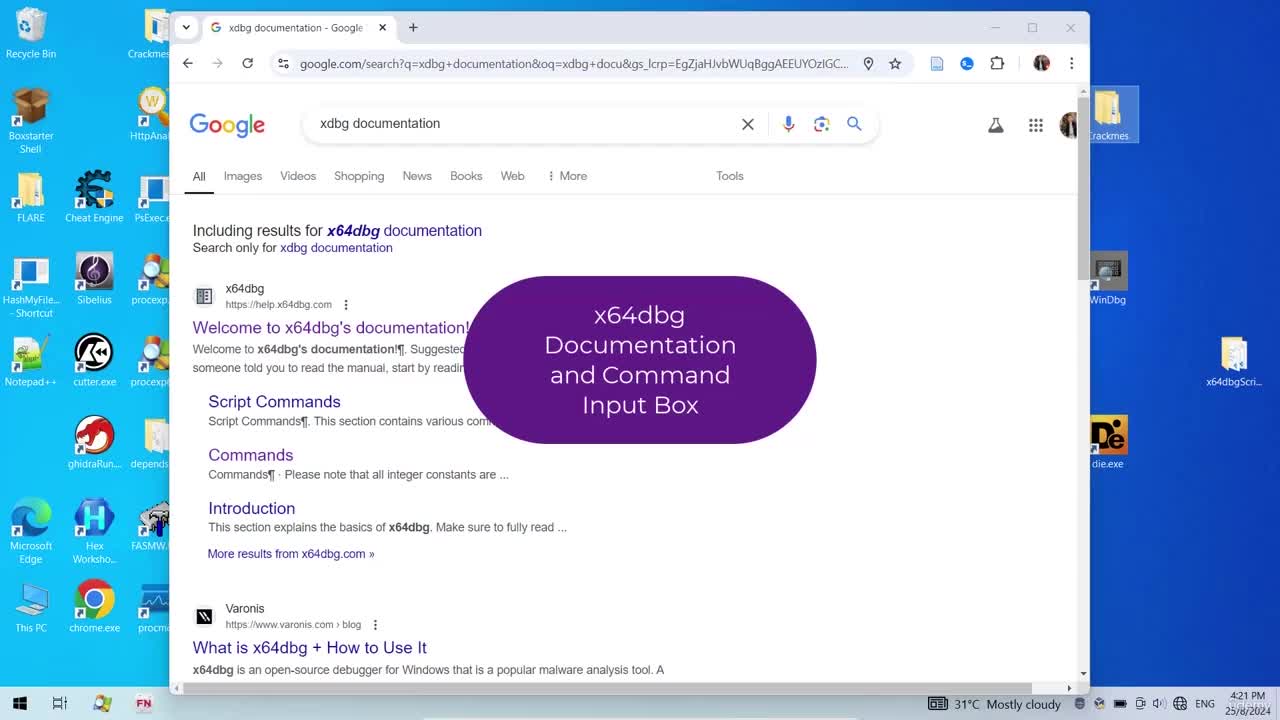Open Varonis result options three dots
Viewport: 1280px width, 720px height.
coord(375,625)
